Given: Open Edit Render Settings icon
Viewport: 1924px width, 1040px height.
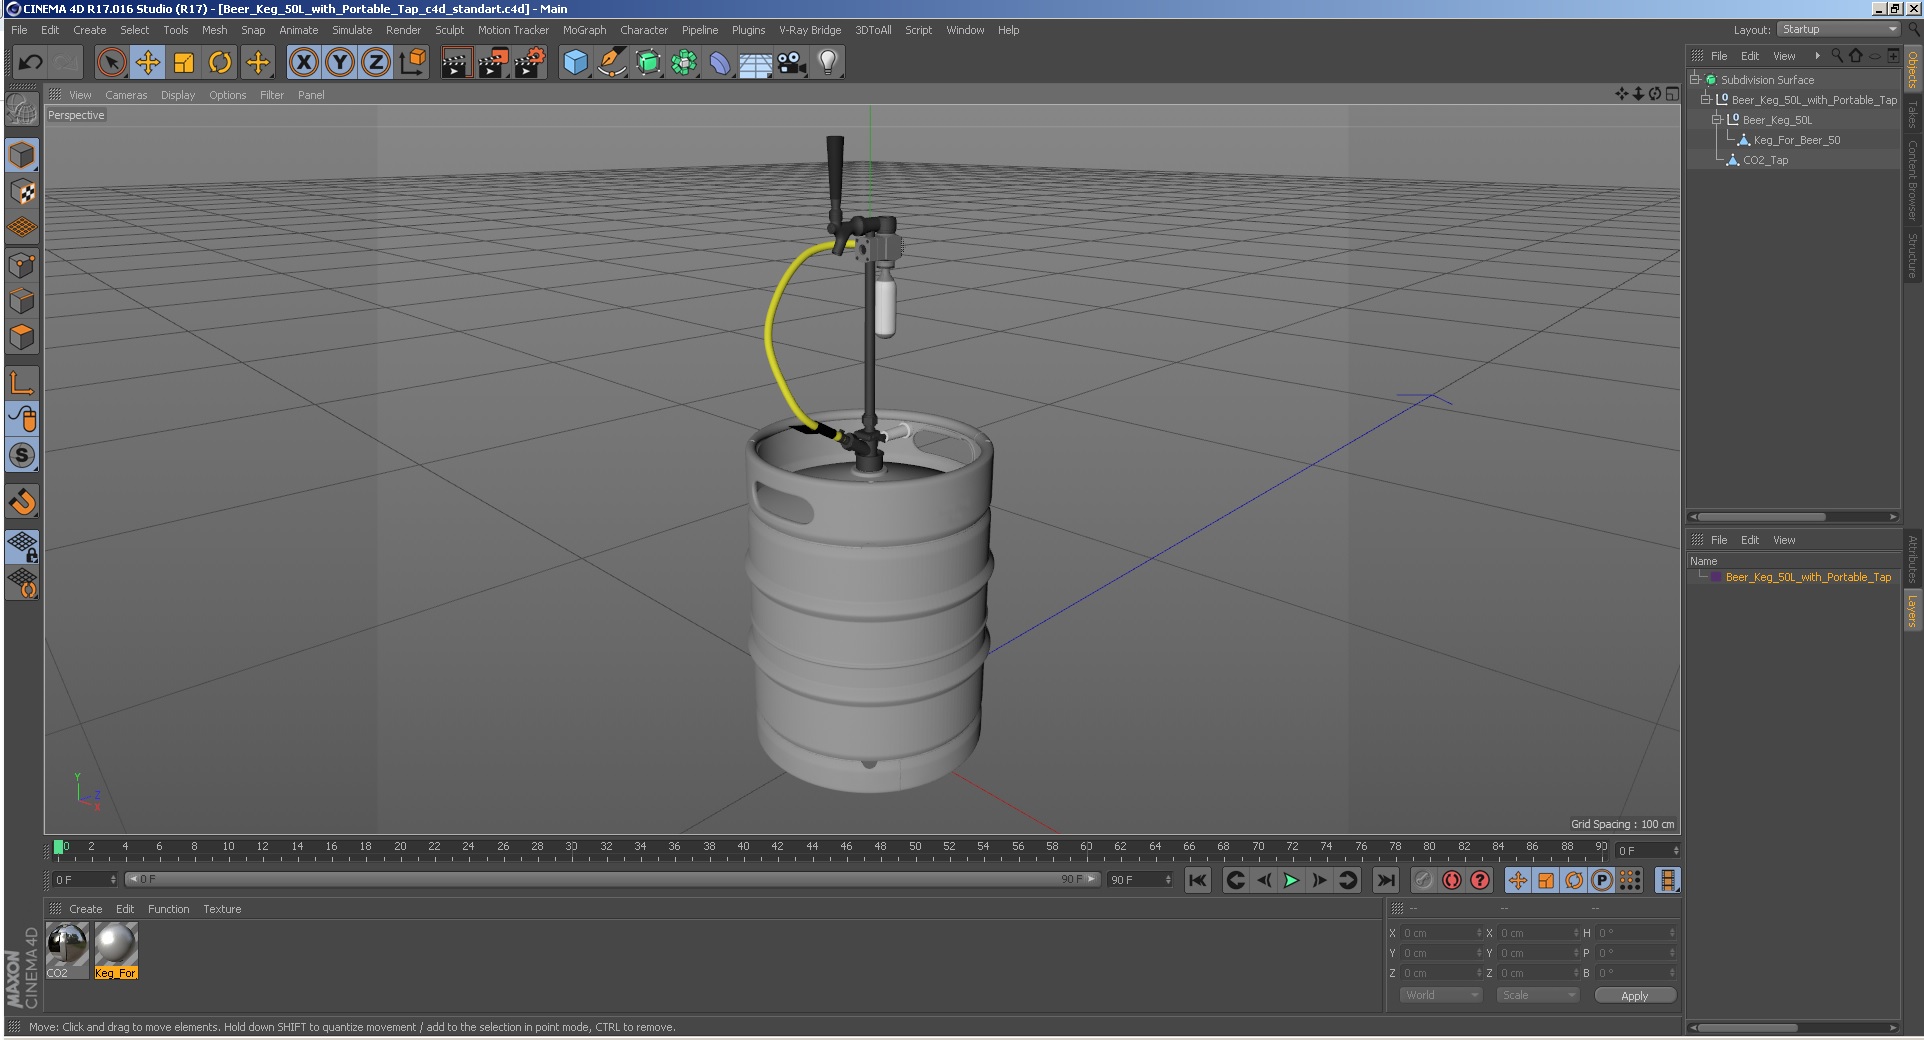Looking at the screenshot, I should point(529,62).
